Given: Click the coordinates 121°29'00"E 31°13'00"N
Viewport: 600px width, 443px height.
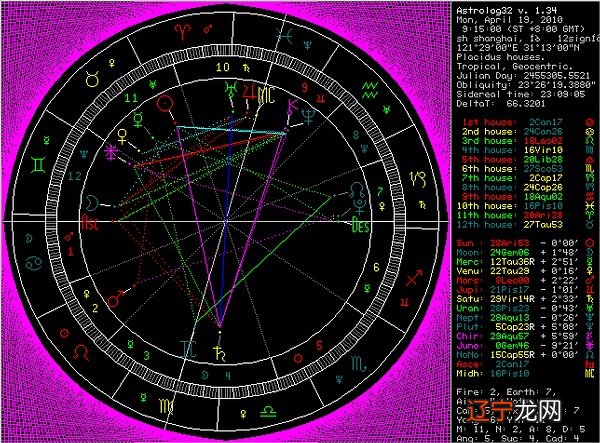Looking at the screenshot, I should [518, 48].
